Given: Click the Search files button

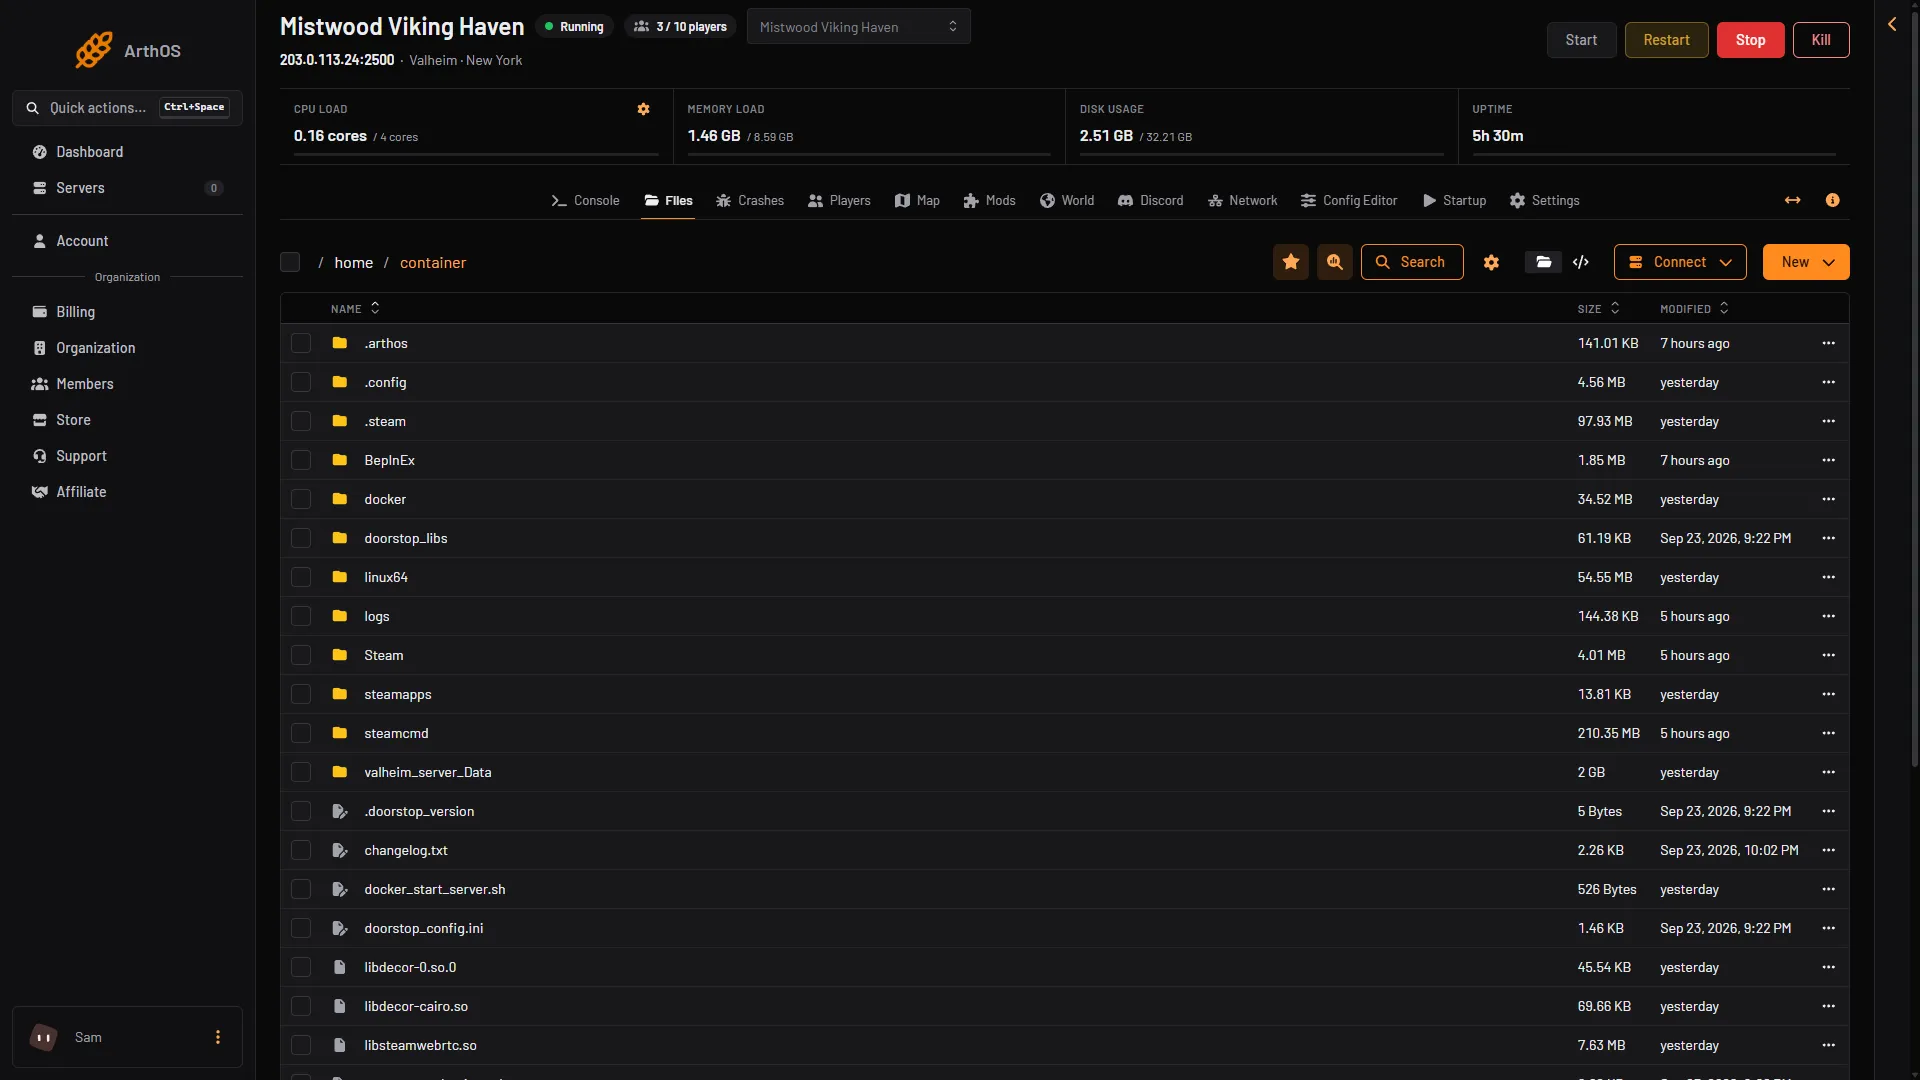Looking at the screenshot, I should (x=1412, y=262).
